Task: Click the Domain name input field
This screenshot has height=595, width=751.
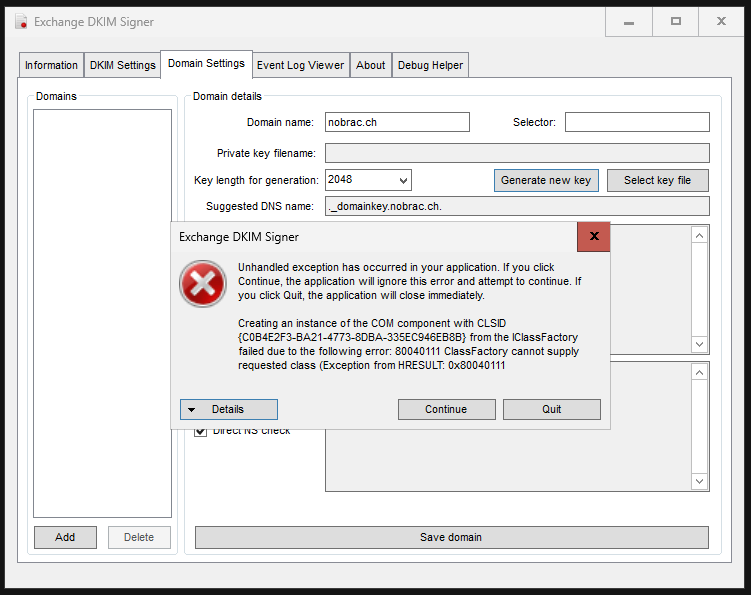Action: click(397, 122)
